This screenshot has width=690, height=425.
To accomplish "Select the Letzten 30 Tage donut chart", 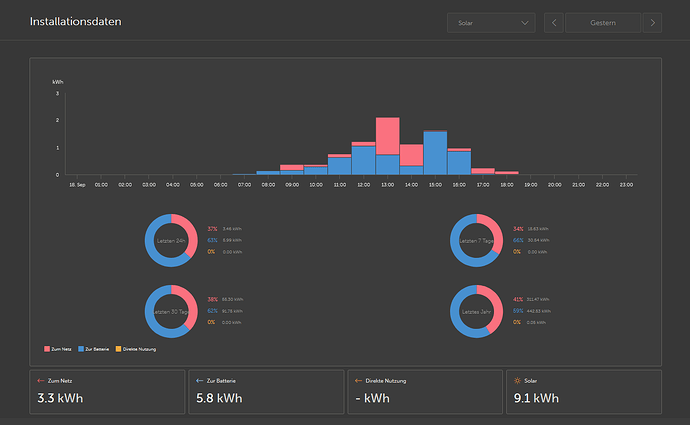I will tap(171, 311).
